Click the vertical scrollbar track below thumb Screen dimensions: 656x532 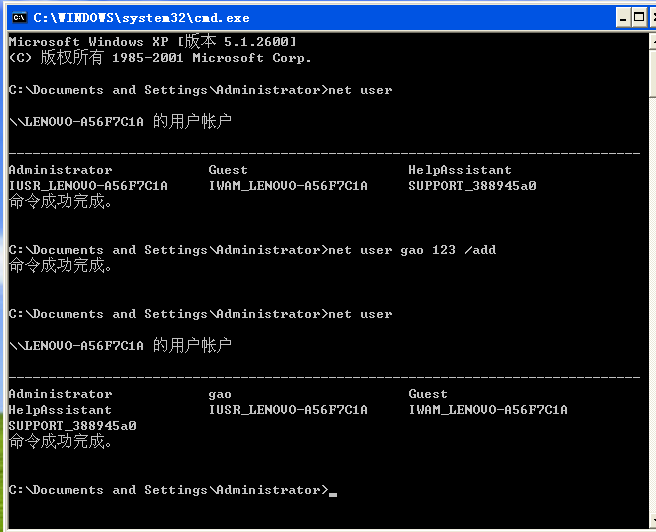(653, 304)
